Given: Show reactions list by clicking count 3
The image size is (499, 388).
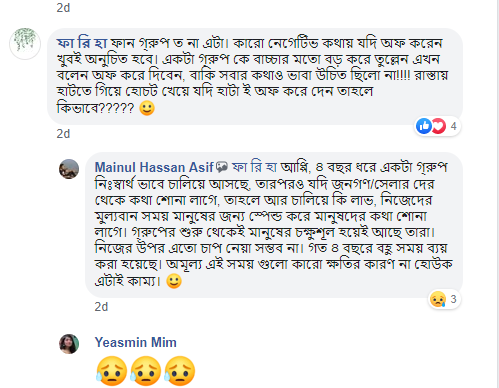Looking at the screenshot, I should pos(453,299).
